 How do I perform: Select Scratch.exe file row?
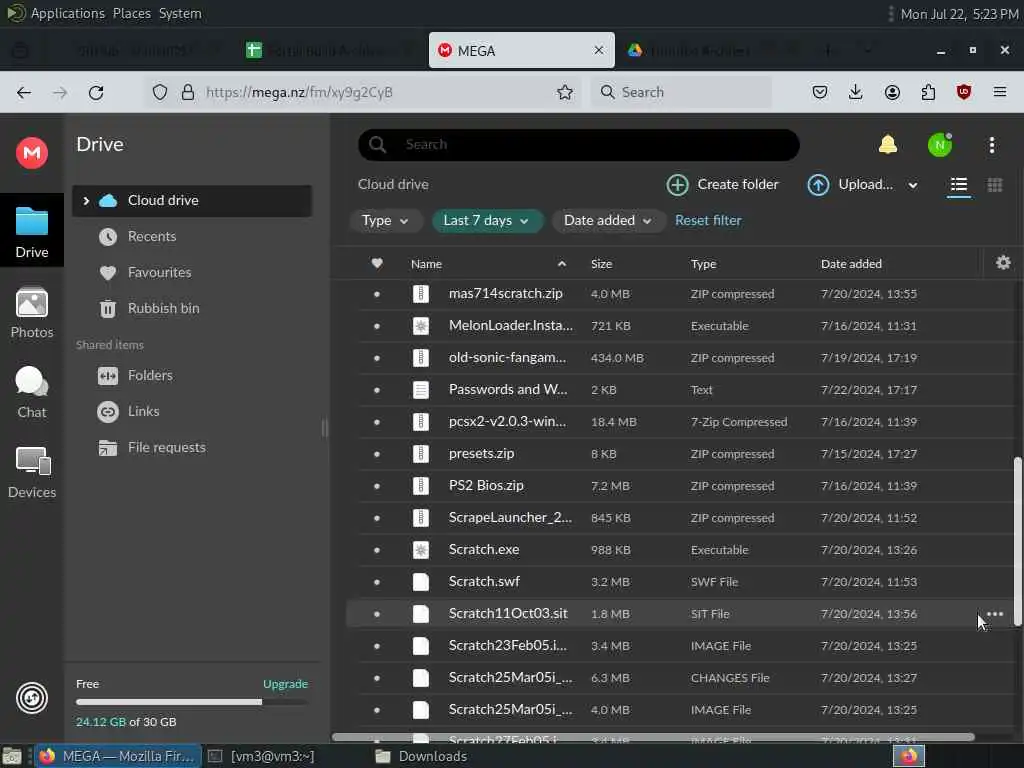pyautogui.click(x=679, y=550)
